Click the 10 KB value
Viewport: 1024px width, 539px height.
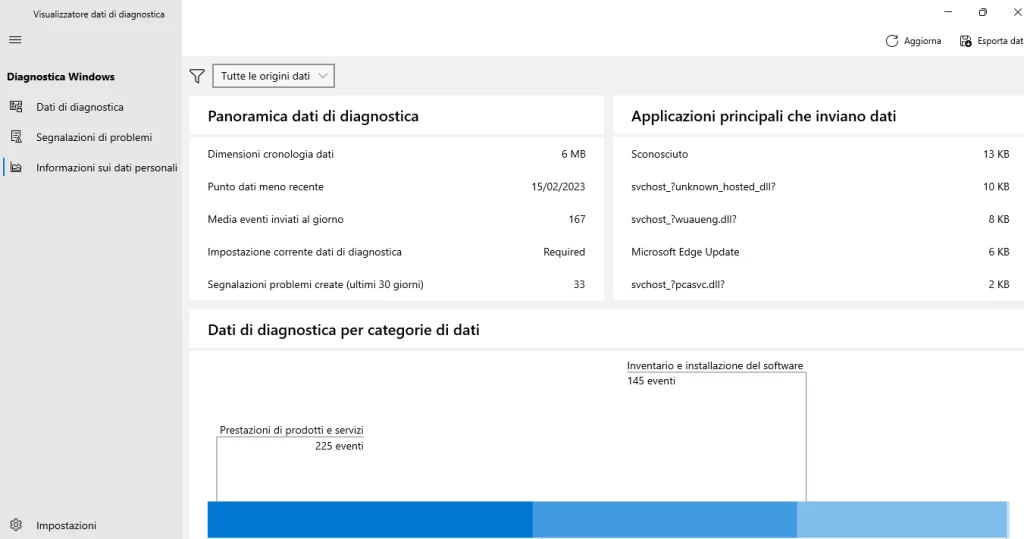click(996, 187)
